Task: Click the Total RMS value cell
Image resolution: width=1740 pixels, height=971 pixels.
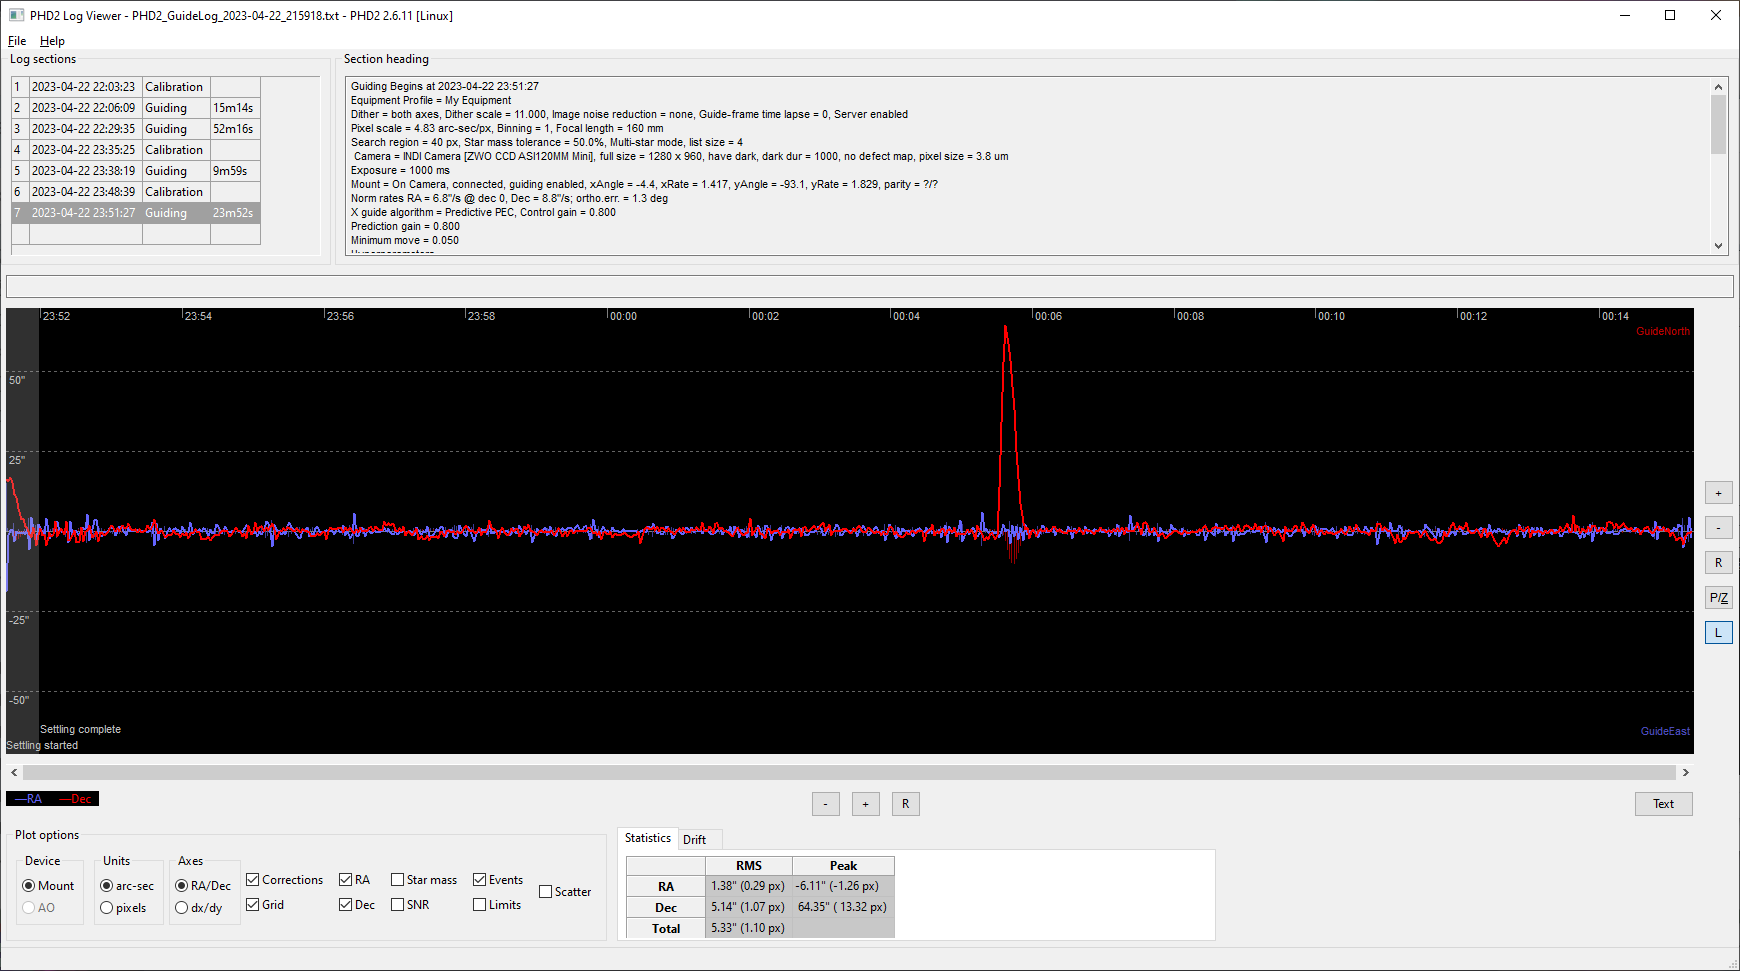Action: pos(749,928)
